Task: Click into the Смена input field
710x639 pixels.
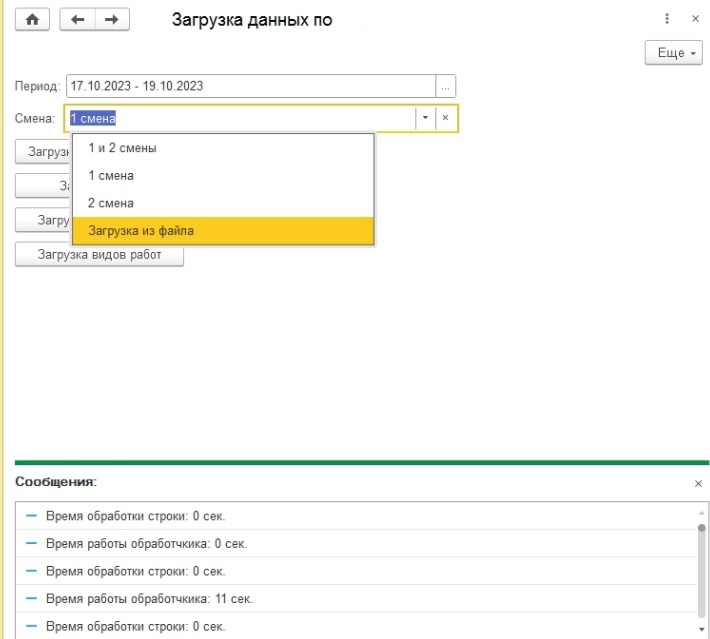Action: click(240, 118)
